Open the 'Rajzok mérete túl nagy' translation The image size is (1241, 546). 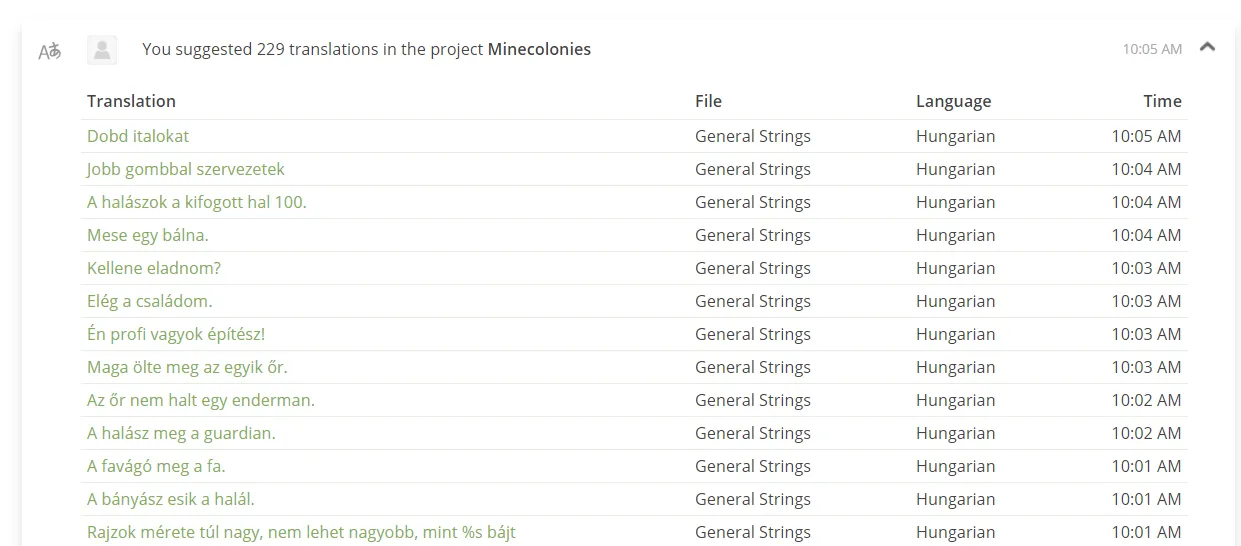pyautogui.click(x=301, y=532)
